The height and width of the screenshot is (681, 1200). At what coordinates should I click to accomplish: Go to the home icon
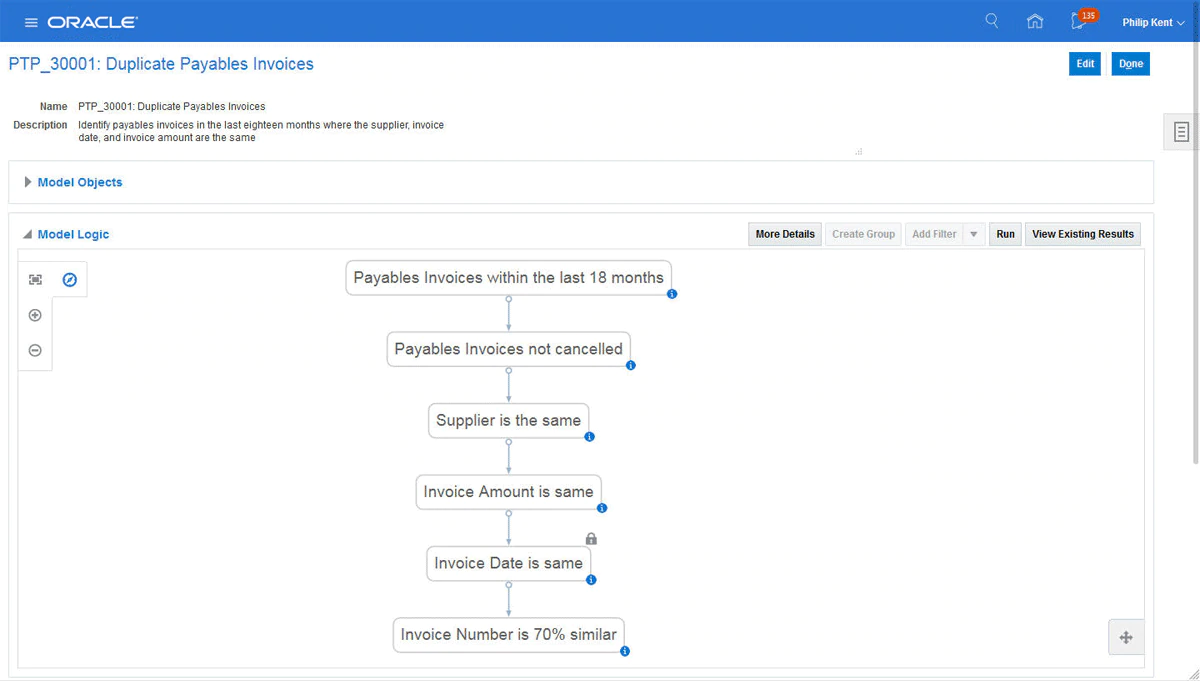tap(1035, 21)
